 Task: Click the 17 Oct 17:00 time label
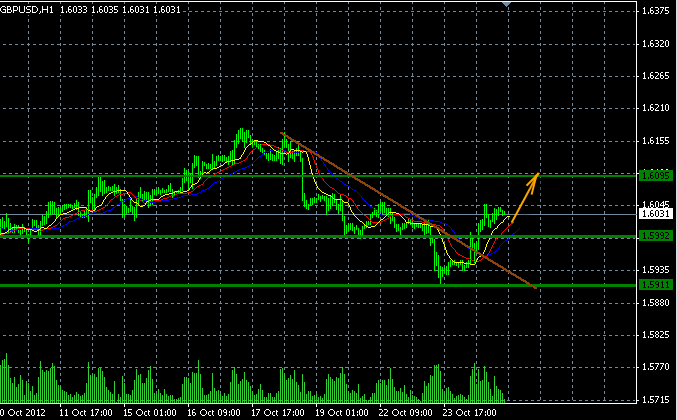(278, 413)
